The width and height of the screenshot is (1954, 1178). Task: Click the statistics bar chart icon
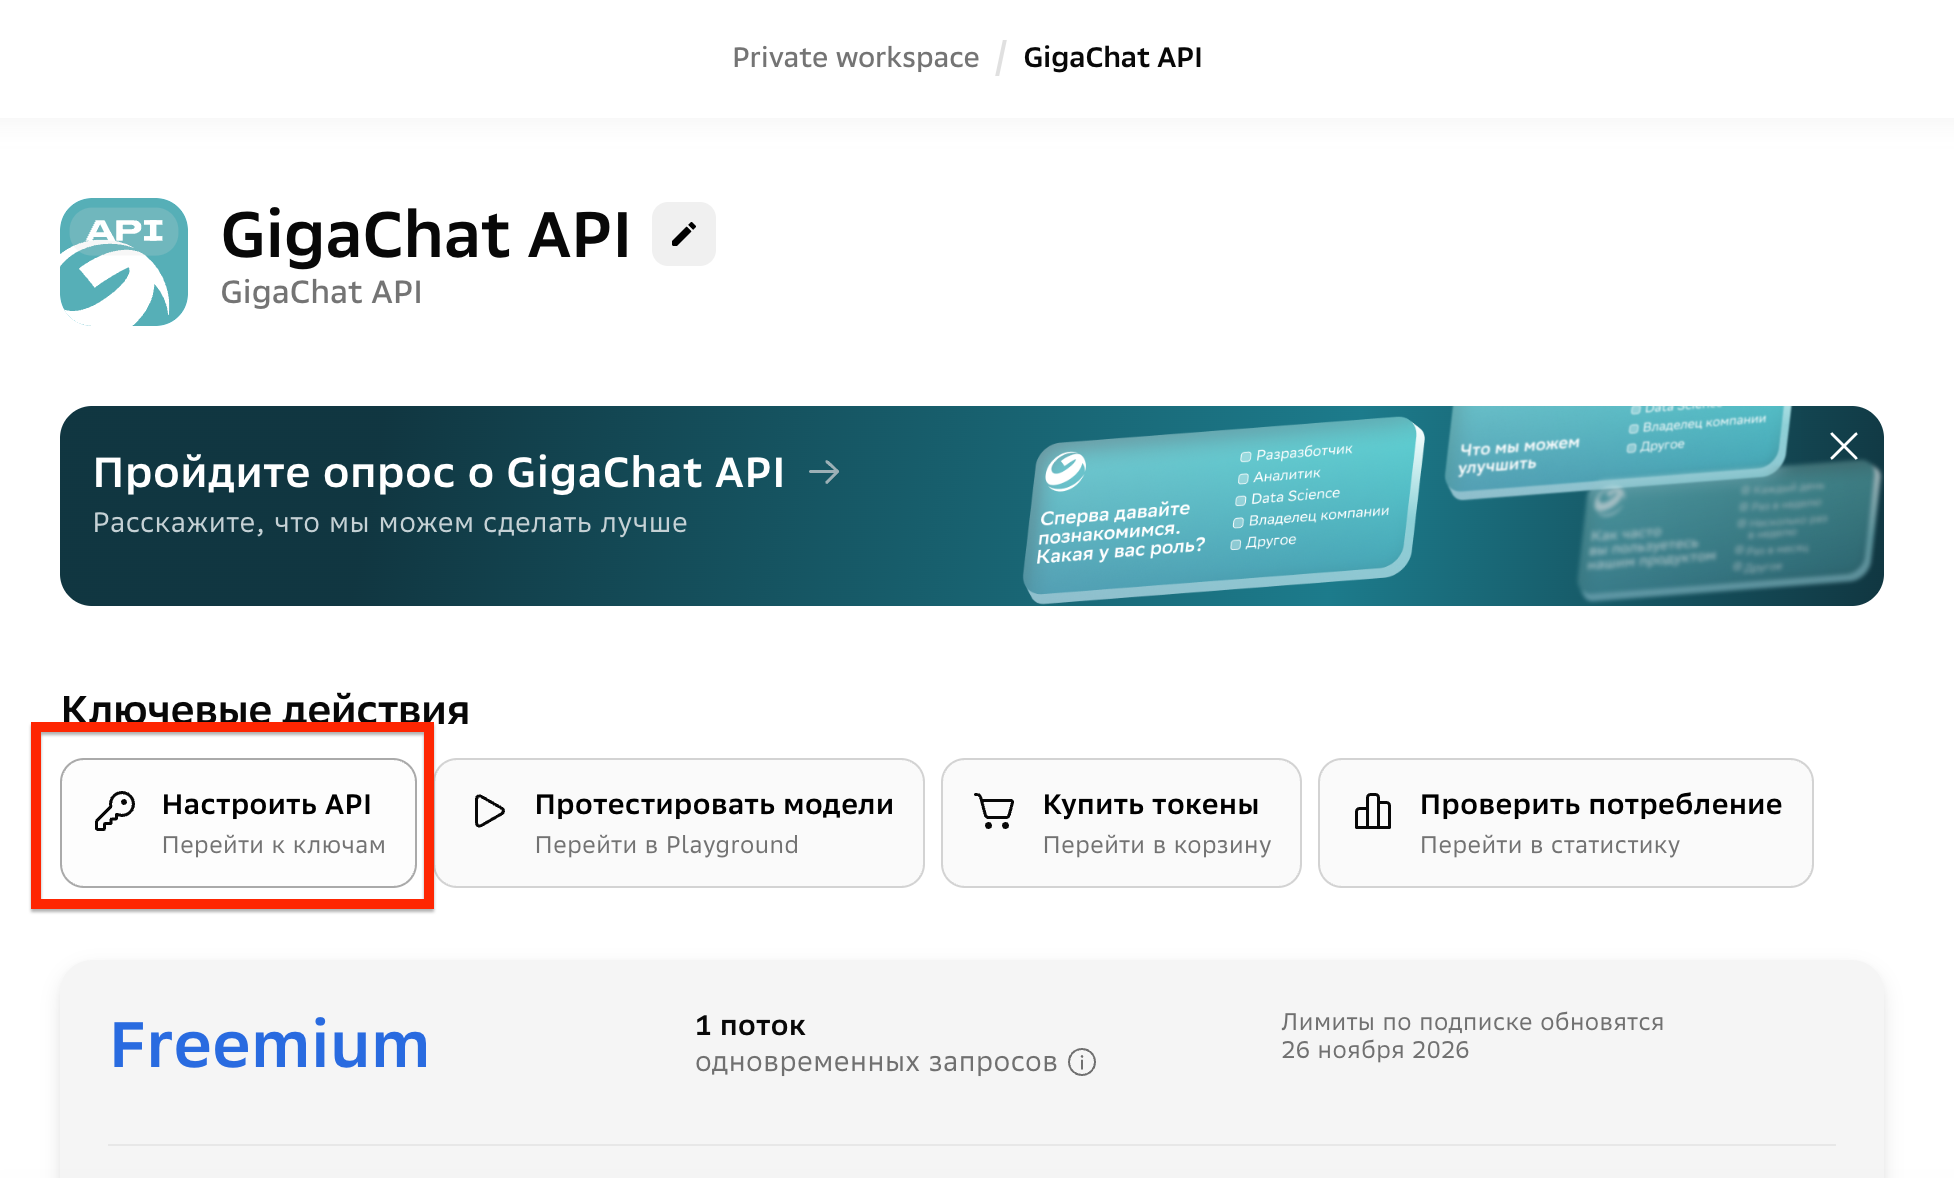[1373, 811]
